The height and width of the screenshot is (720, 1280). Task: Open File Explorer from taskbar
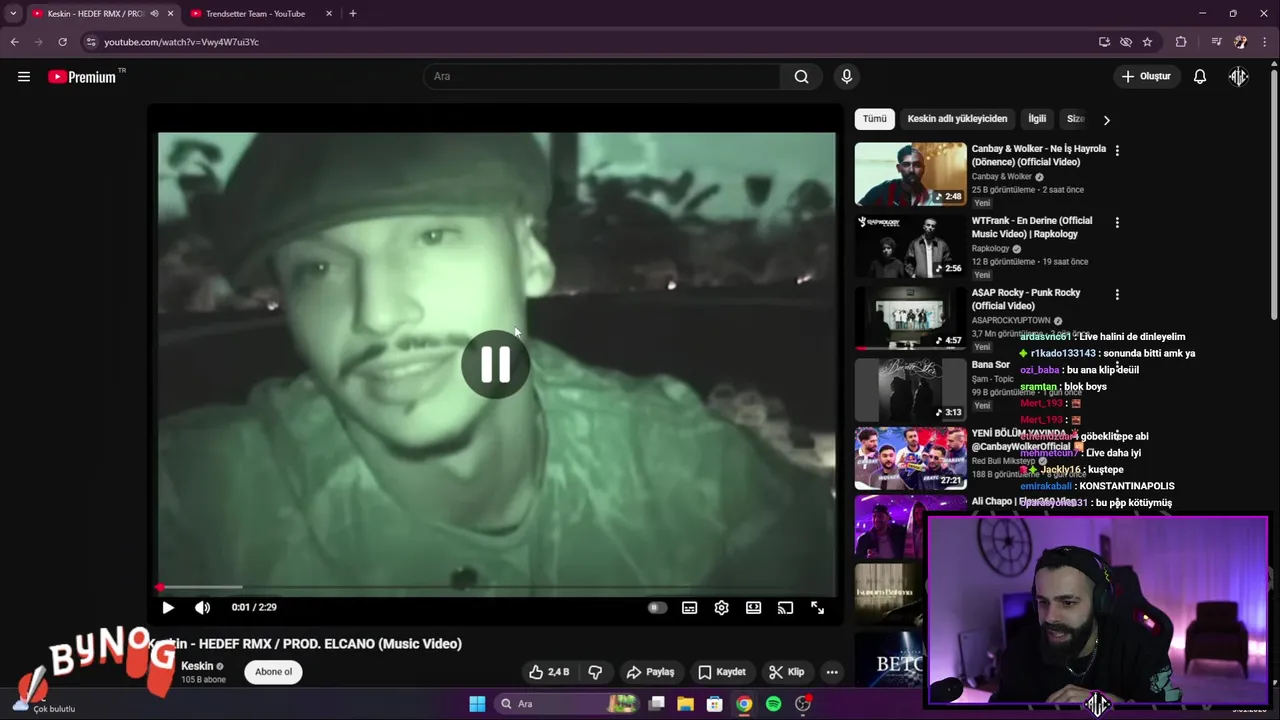click(x=685, y=704)
